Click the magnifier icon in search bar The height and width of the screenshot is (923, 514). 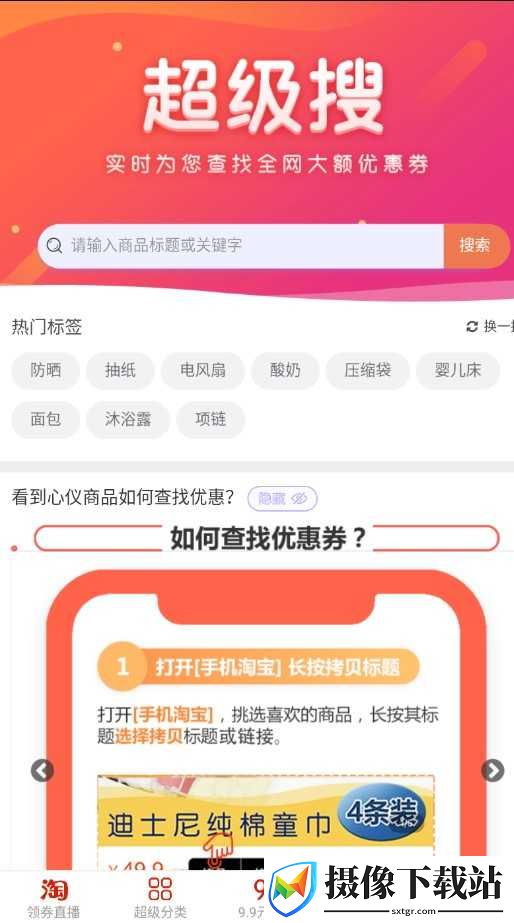click(54, 245)
